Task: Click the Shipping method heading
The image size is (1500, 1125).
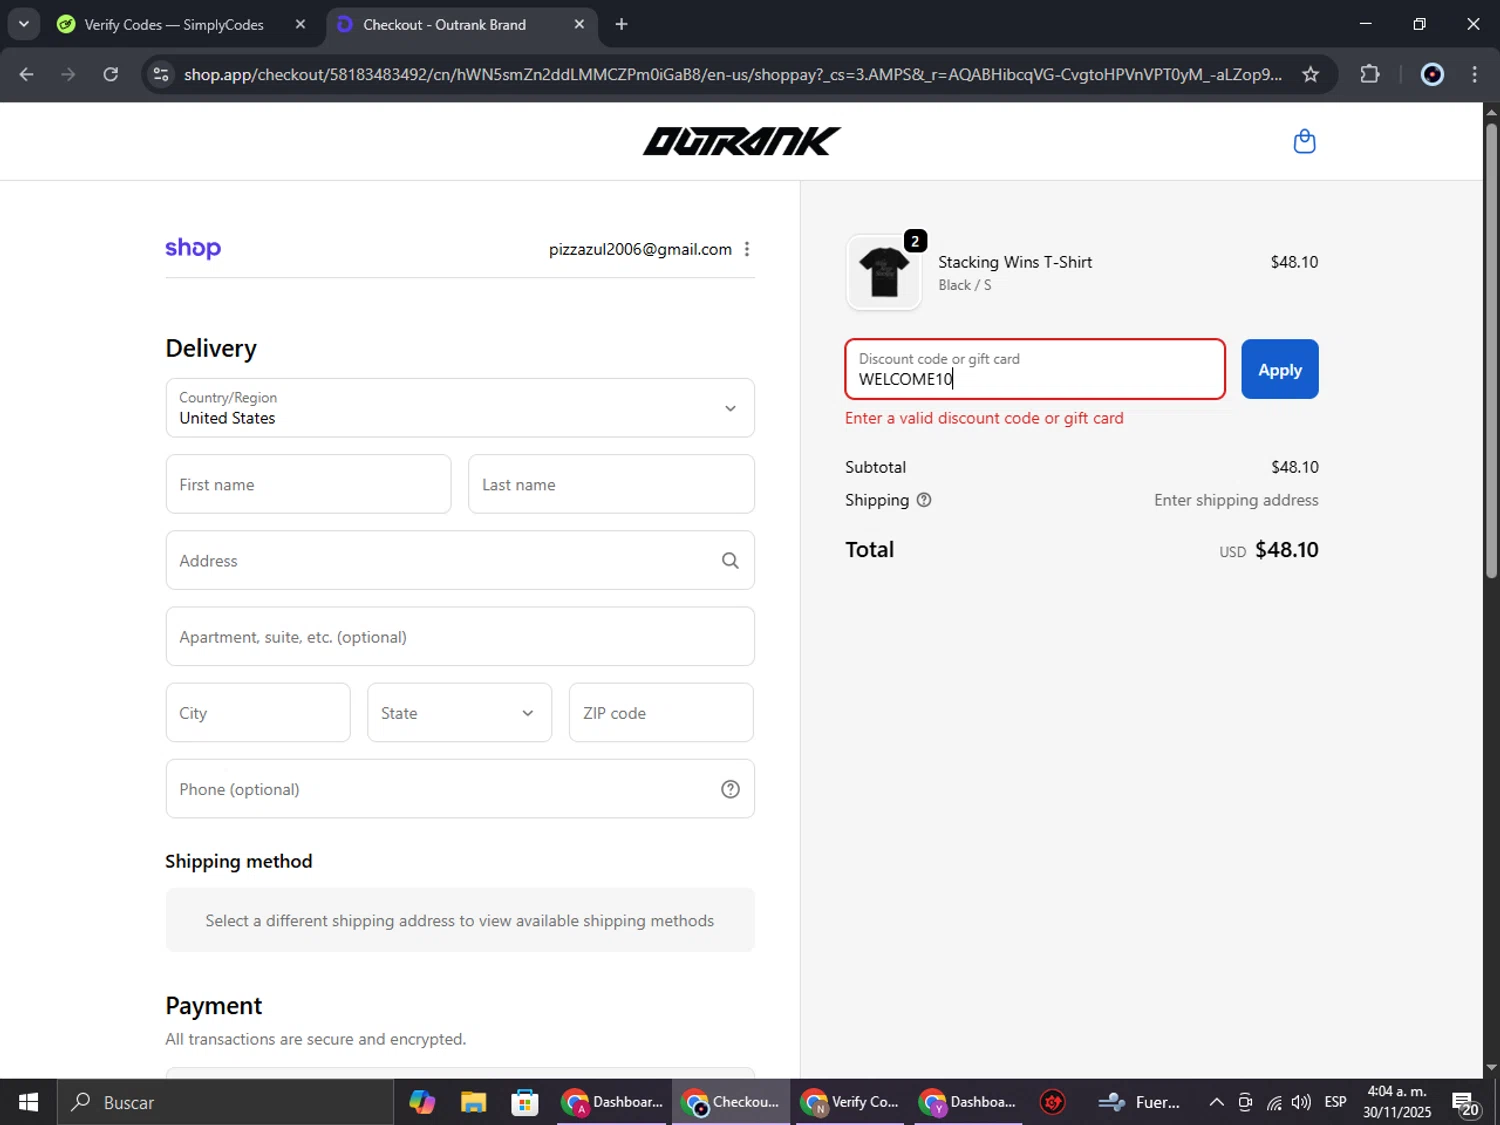Action: pos(238,861)
